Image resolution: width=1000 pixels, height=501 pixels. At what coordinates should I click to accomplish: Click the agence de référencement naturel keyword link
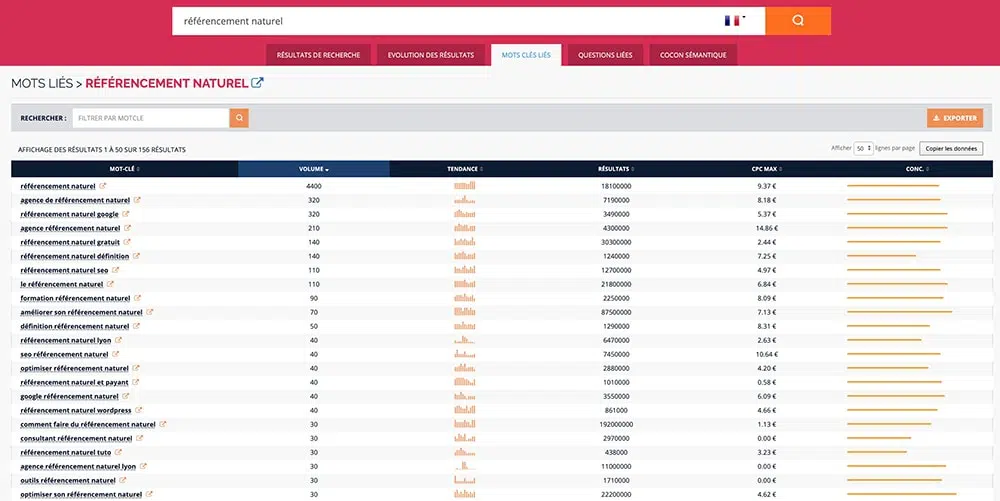[75, 200]
